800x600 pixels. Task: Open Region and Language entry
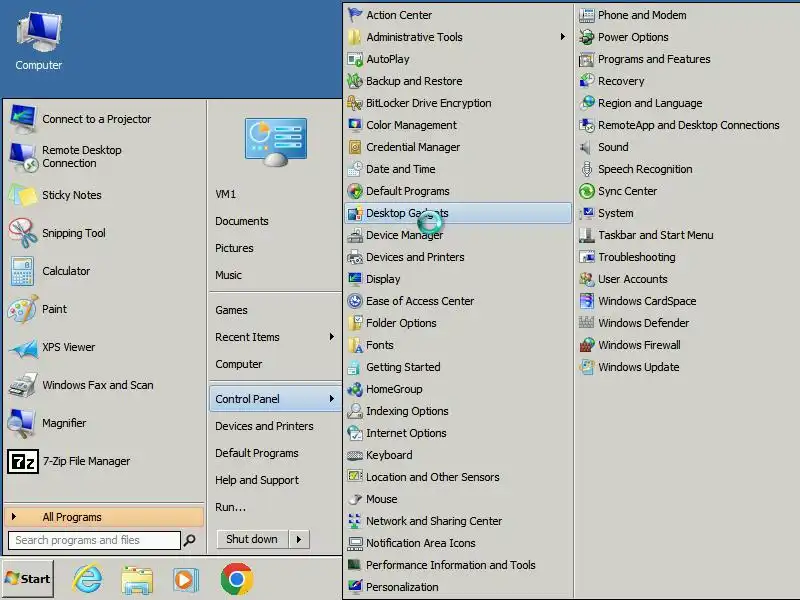[650, 103]
